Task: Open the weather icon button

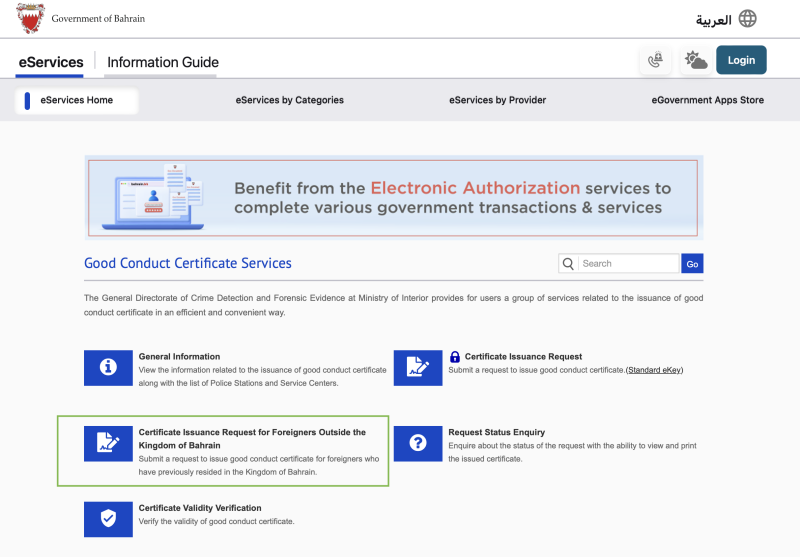Action: pyautogui.click(x=695, y=60)
